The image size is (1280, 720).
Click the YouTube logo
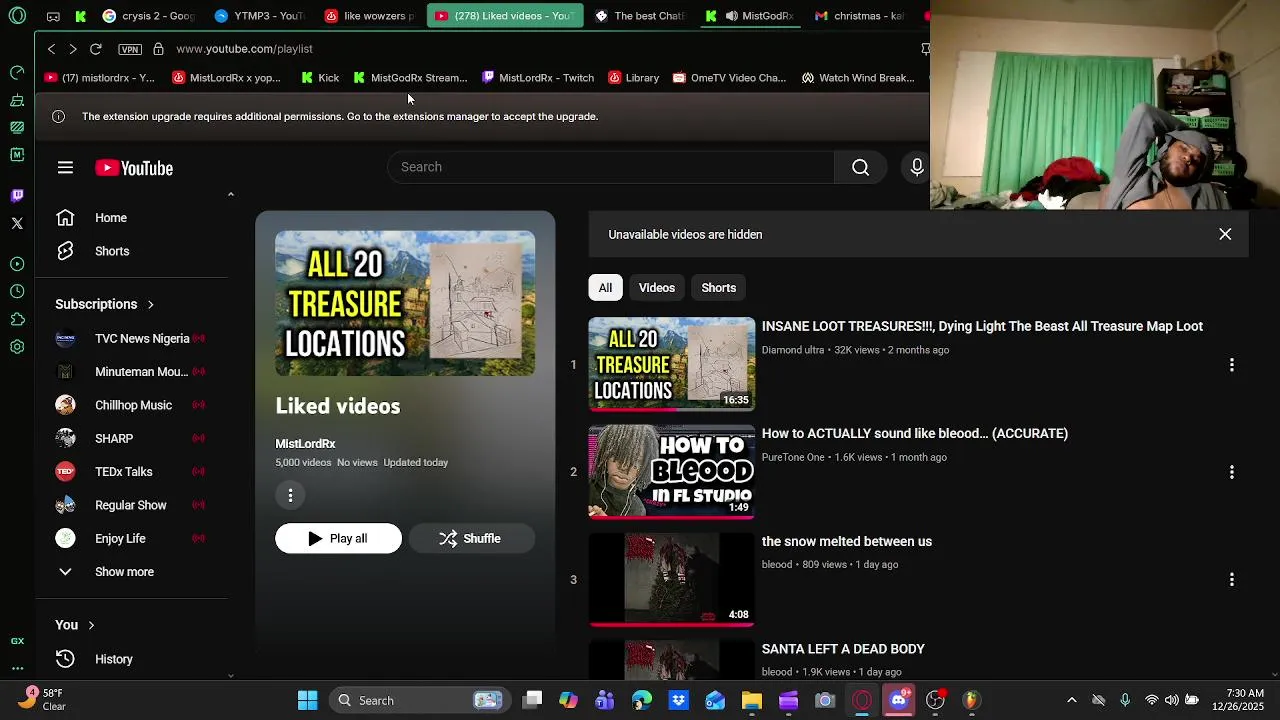click(x=134, y=168)
